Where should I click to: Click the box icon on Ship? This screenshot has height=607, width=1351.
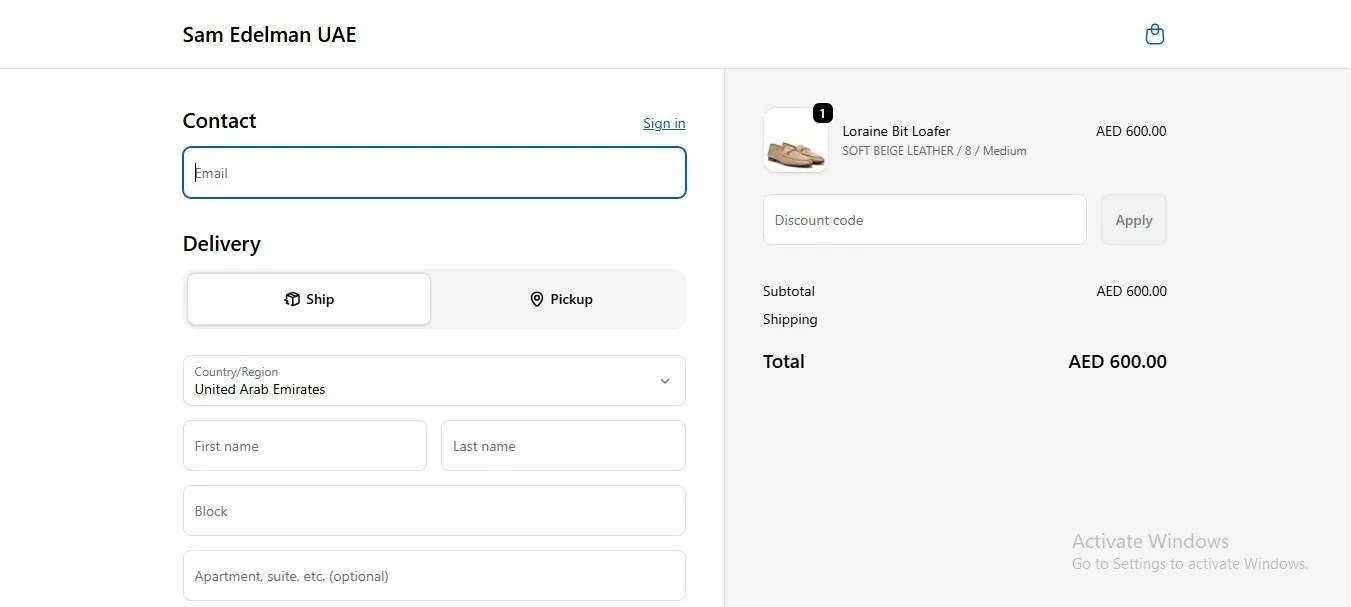coord(292,299)
